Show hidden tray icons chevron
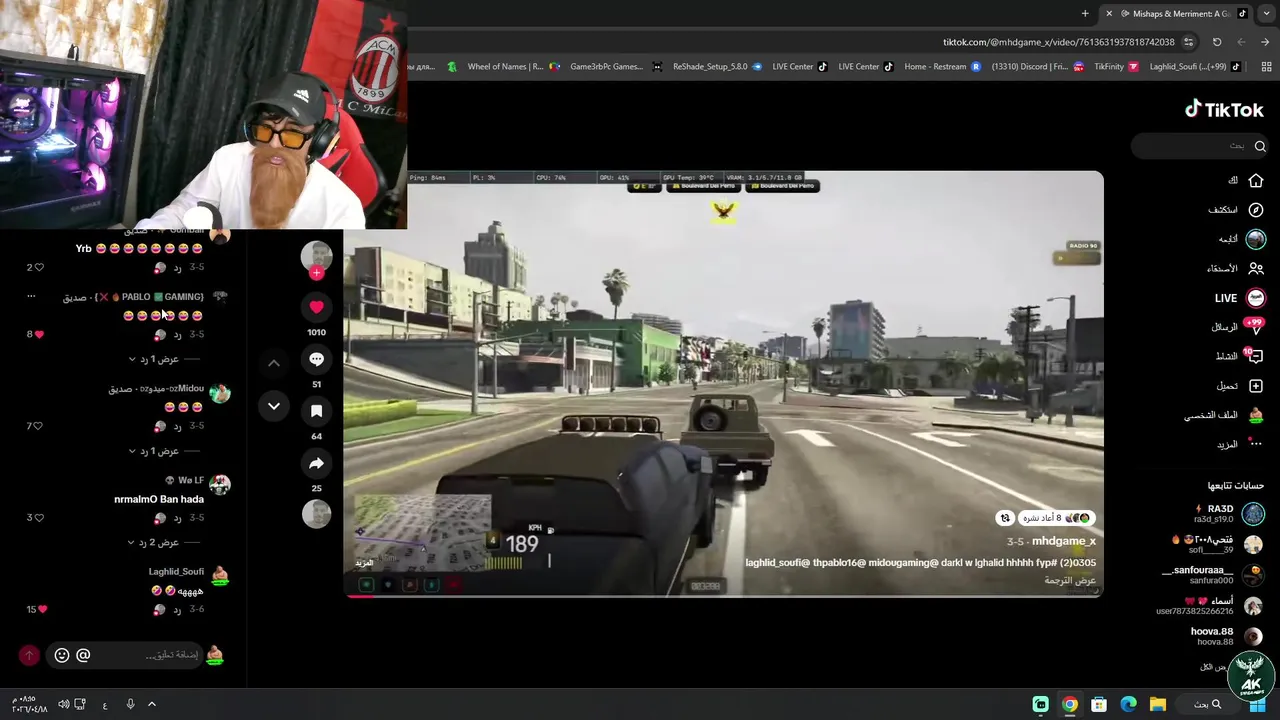1280x720 pixels. 152,704
